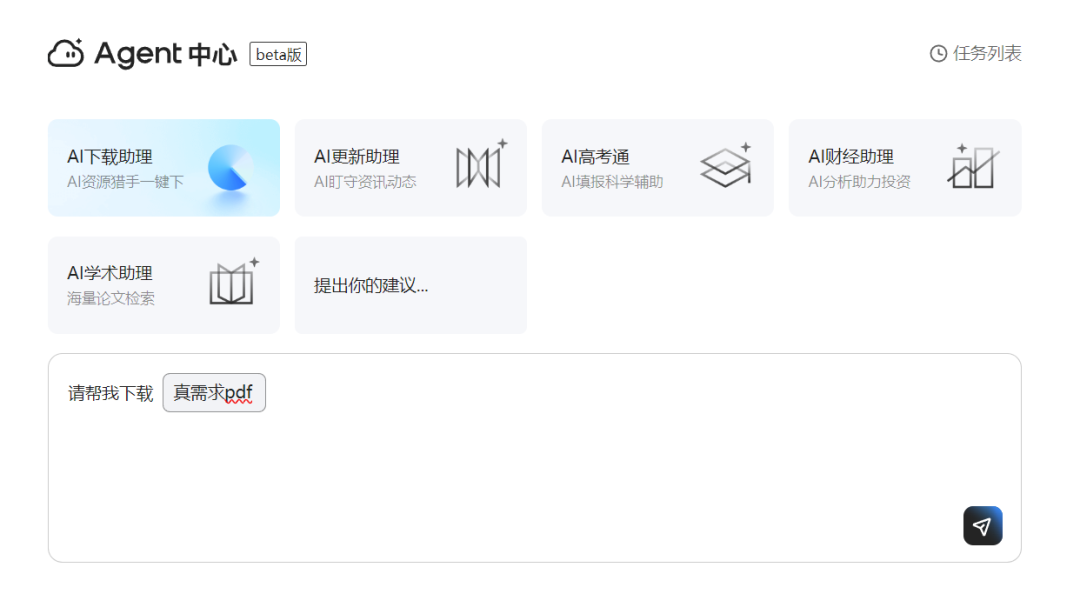Select the AI财经助理 card
Image resolution: width=1080 pixels, height=614 pixels.
pos(904,168)
